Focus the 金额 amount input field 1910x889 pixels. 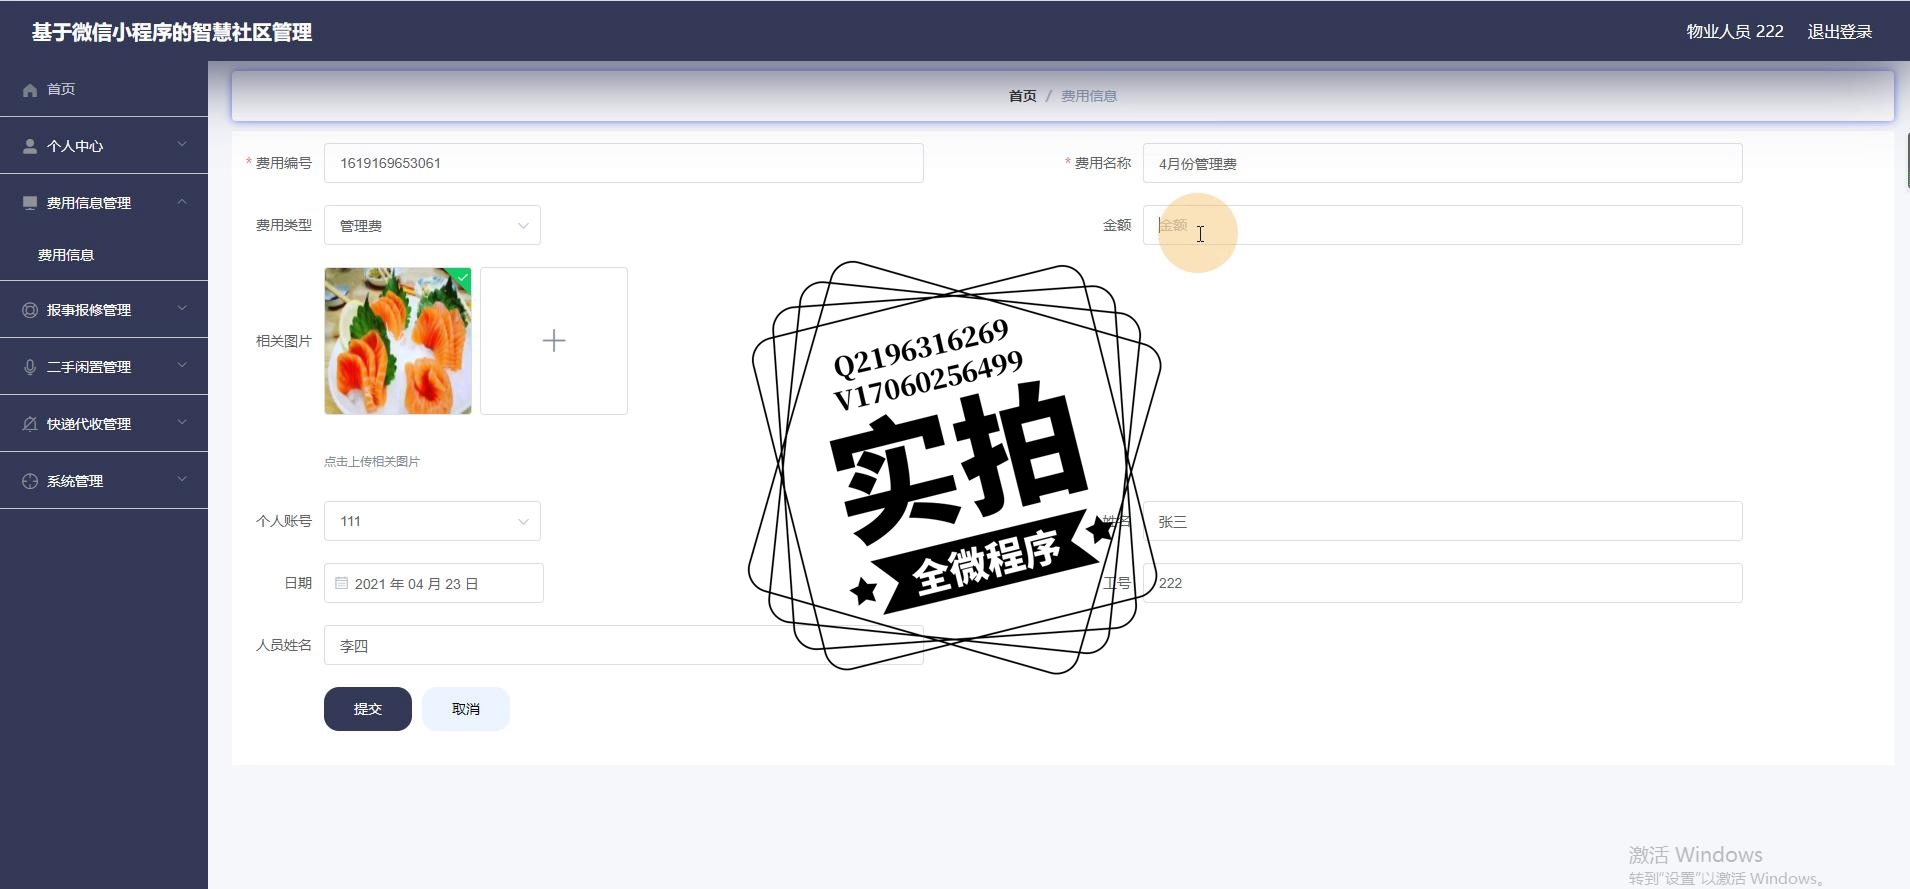point(1443,225)
